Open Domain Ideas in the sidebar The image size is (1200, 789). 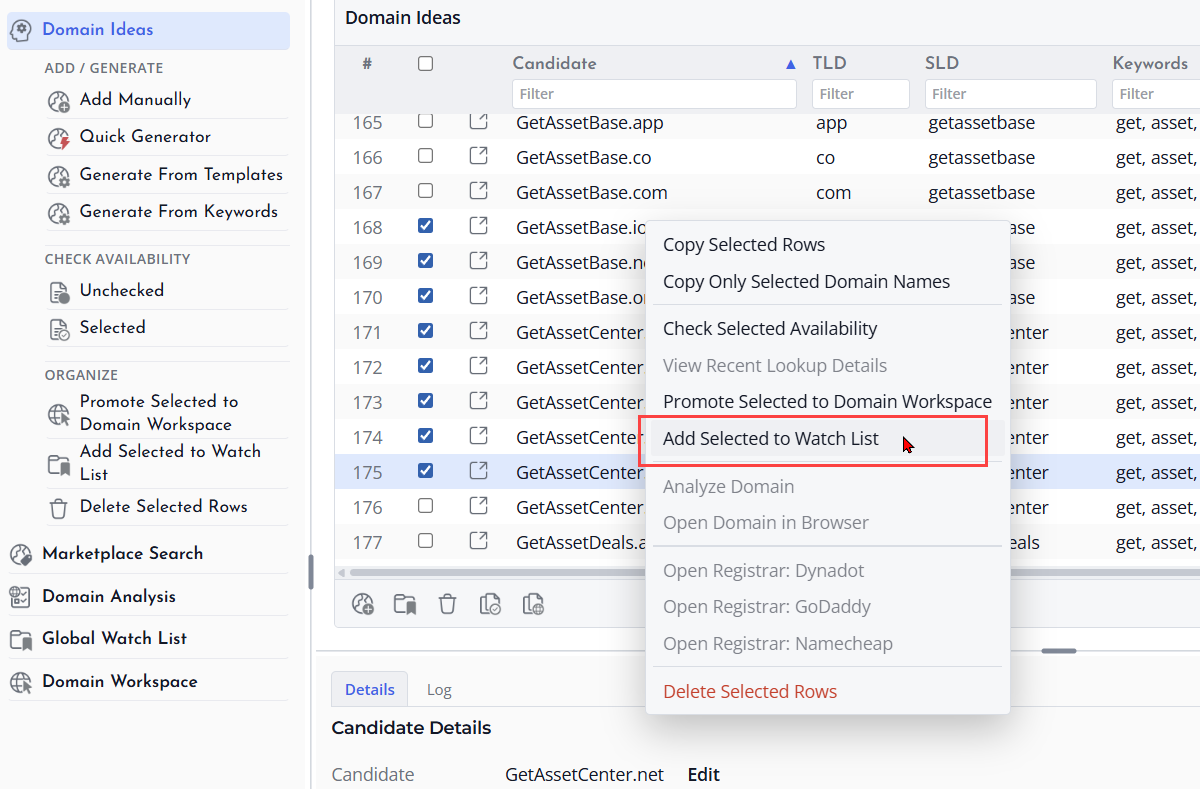(x=148, y=30)
